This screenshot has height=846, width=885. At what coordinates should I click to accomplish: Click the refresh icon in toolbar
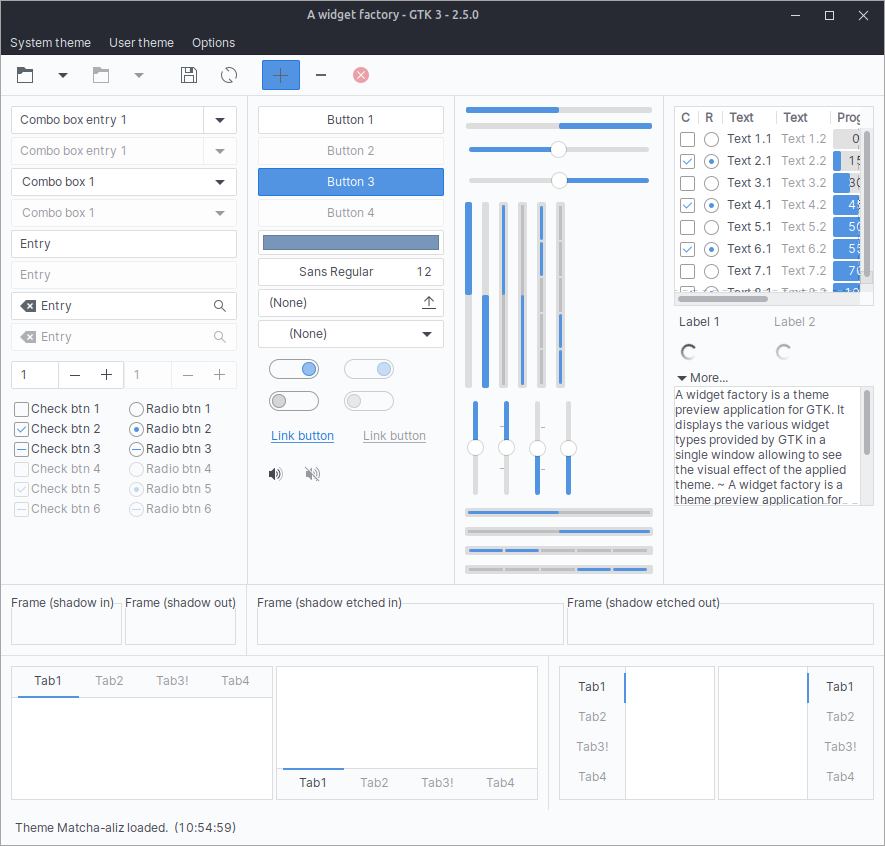pyautogui.click(x=229, y=75)
